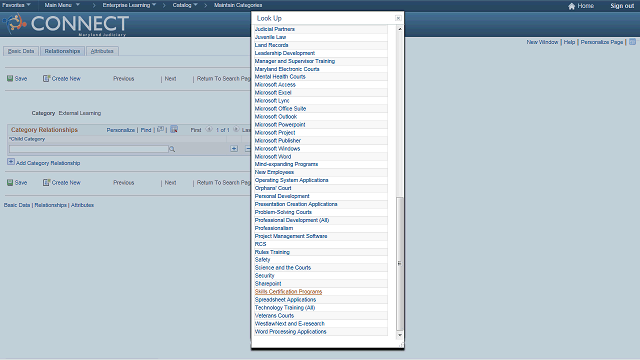Open the Main Menu dropdown
Screen dimensions: 640x360
[x=62, y=5]
